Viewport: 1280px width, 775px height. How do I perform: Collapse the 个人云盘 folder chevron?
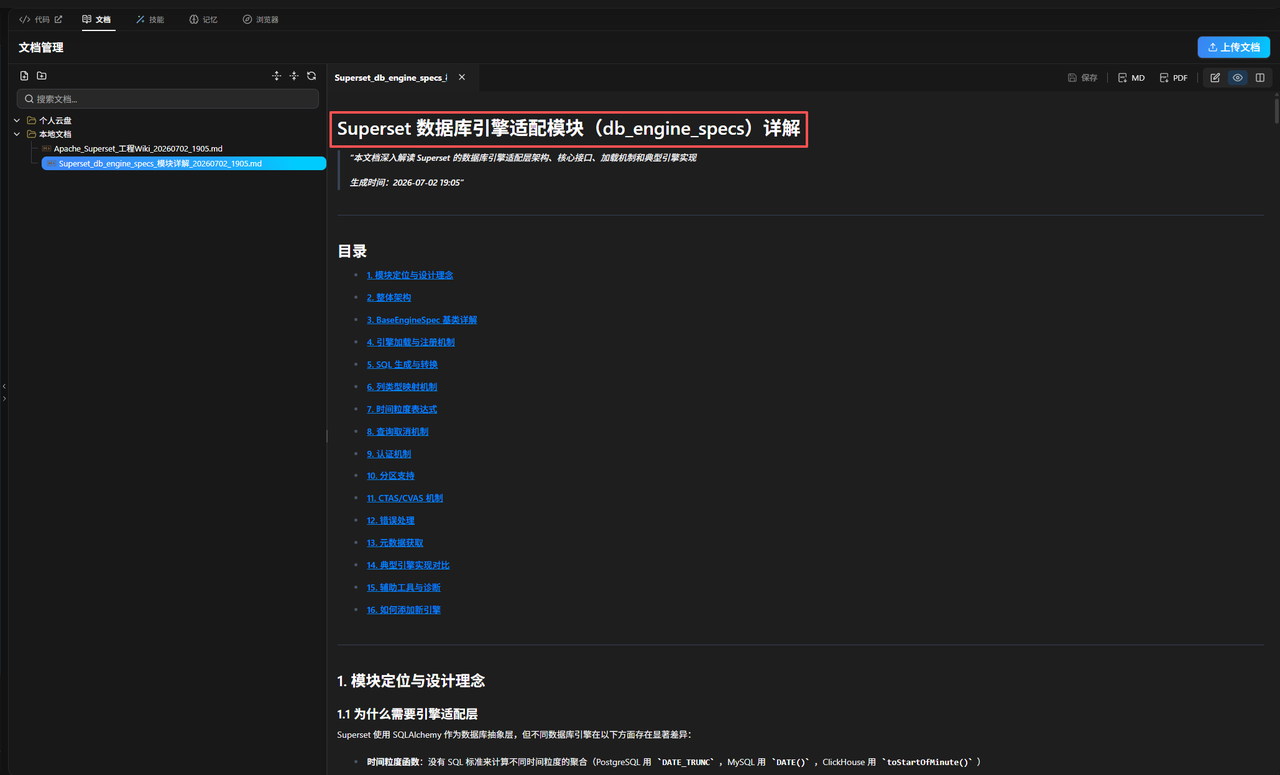tap(17, 121)
